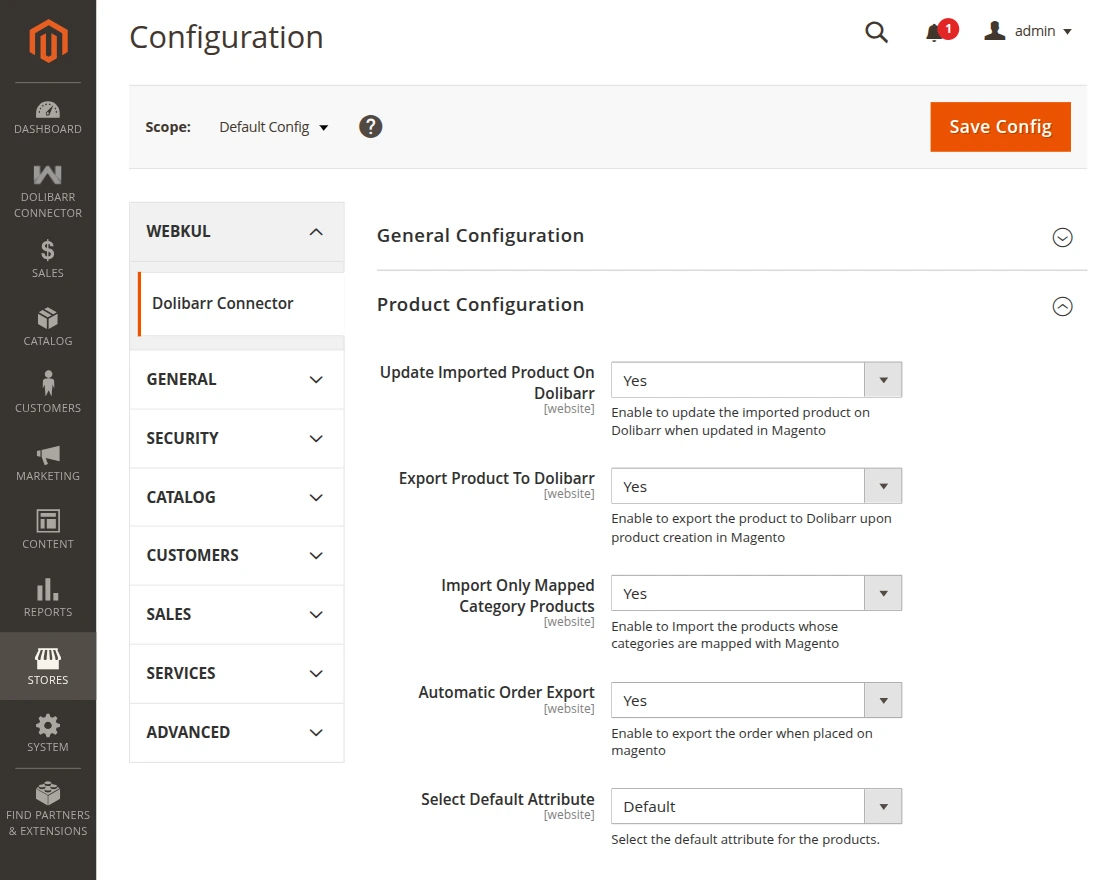The height and width of the screenshot is (880, 1120).
Task: Select the Dolibarr Connector menu item
Action: pyautogui.click(x=221, y=303)
